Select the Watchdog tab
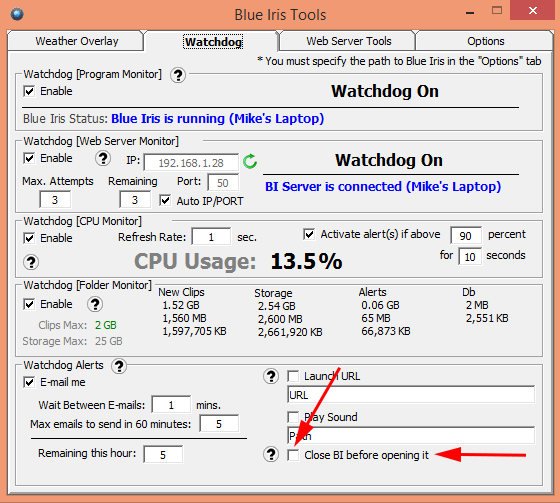 coord(213,42)
